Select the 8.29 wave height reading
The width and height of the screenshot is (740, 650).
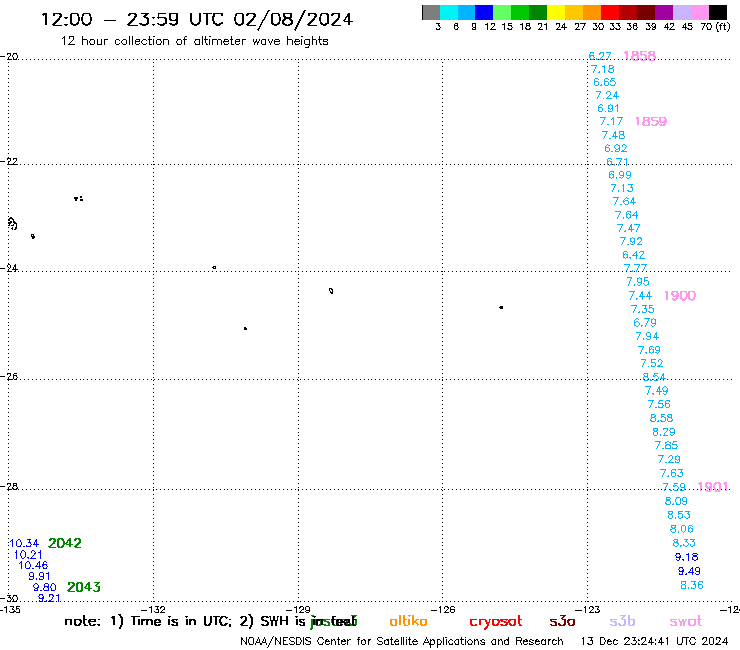tap(664, 432)
